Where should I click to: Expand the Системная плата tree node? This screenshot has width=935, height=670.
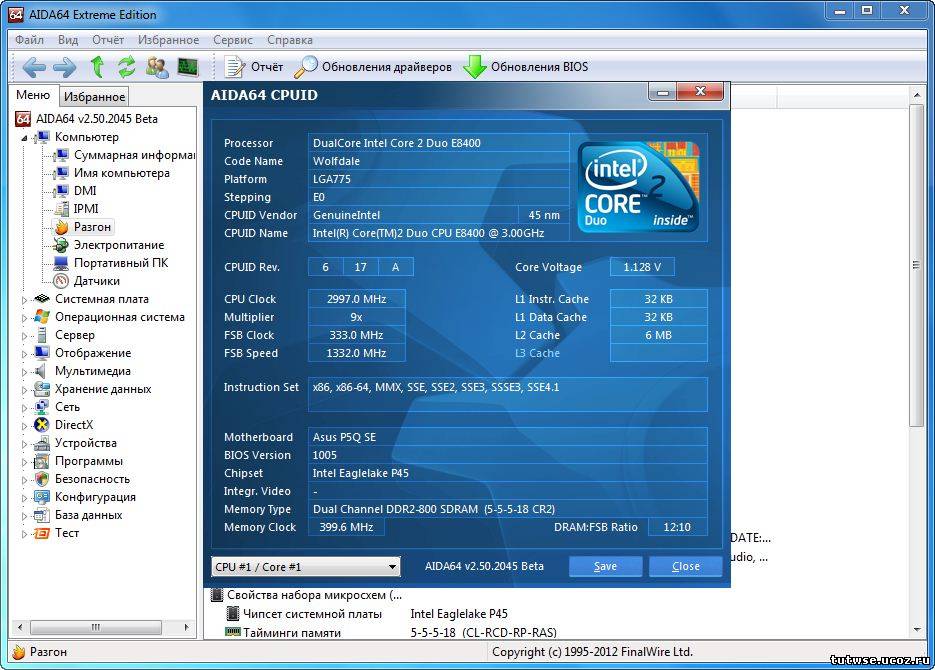click(x=25, y=299)
